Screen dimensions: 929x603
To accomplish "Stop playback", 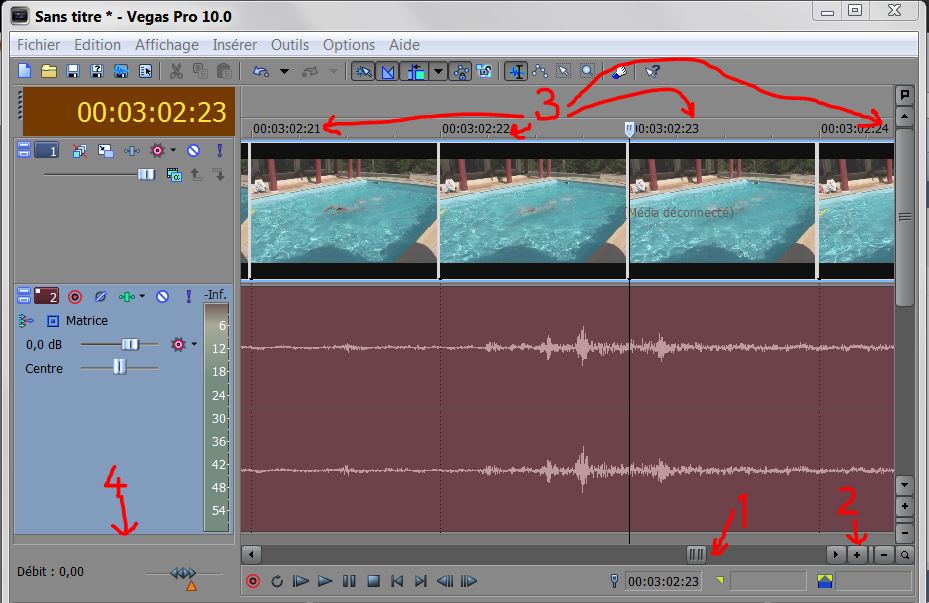I will (373, 581).
